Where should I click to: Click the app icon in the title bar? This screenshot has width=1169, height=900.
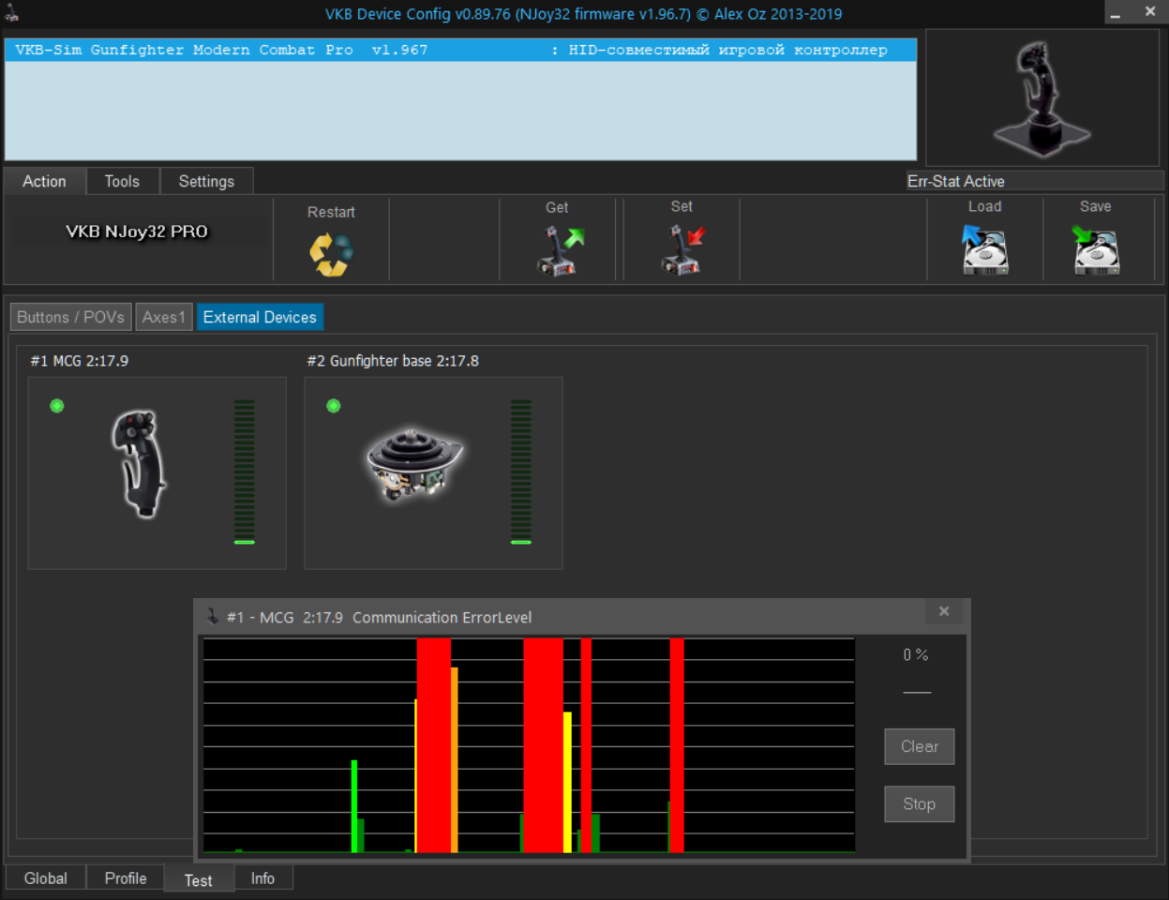pos(12,13)
